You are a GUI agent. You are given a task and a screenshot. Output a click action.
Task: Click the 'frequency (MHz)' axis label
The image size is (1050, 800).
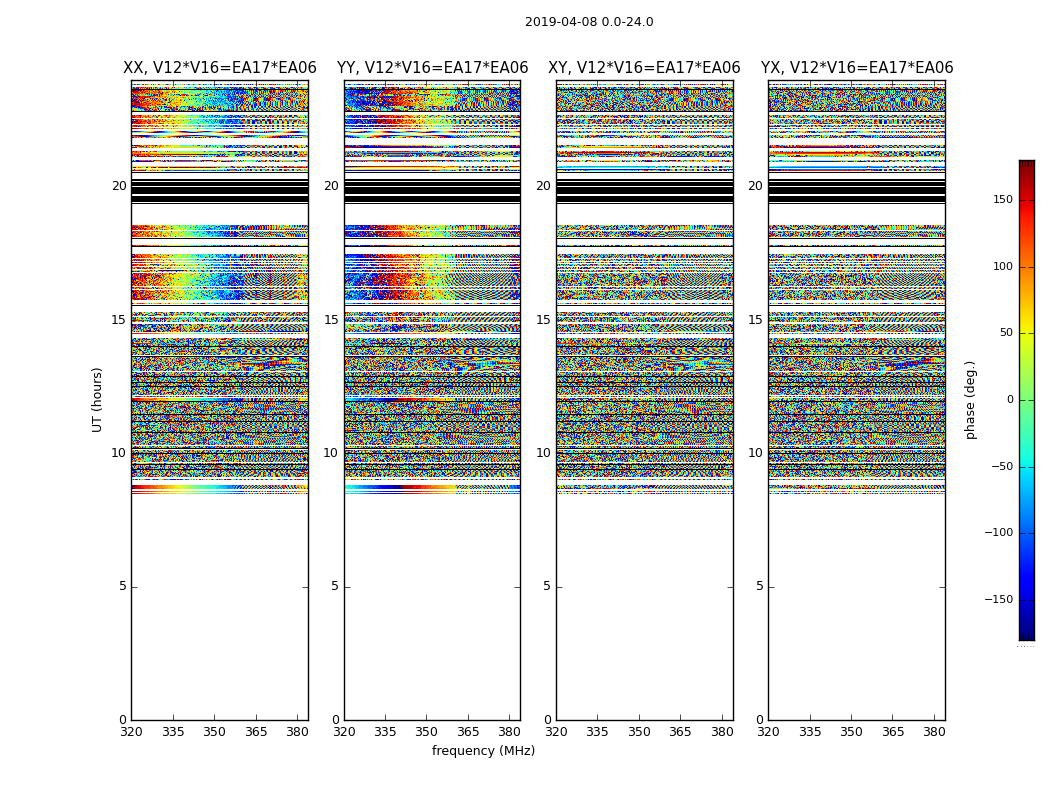point(483,750)
